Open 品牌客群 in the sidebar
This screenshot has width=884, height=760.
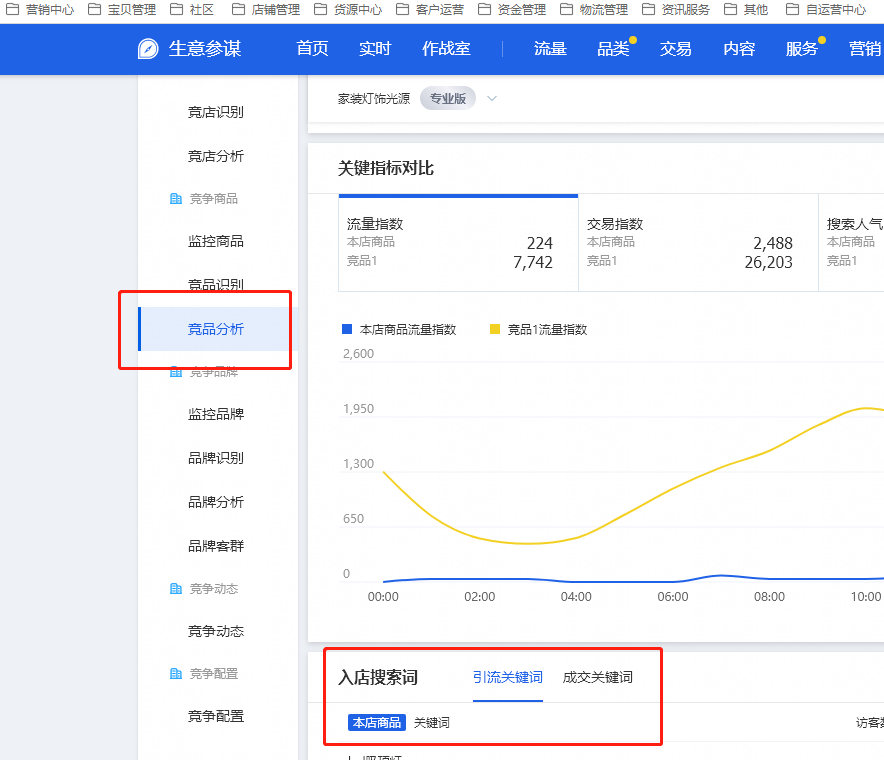[x=216, y=546]
